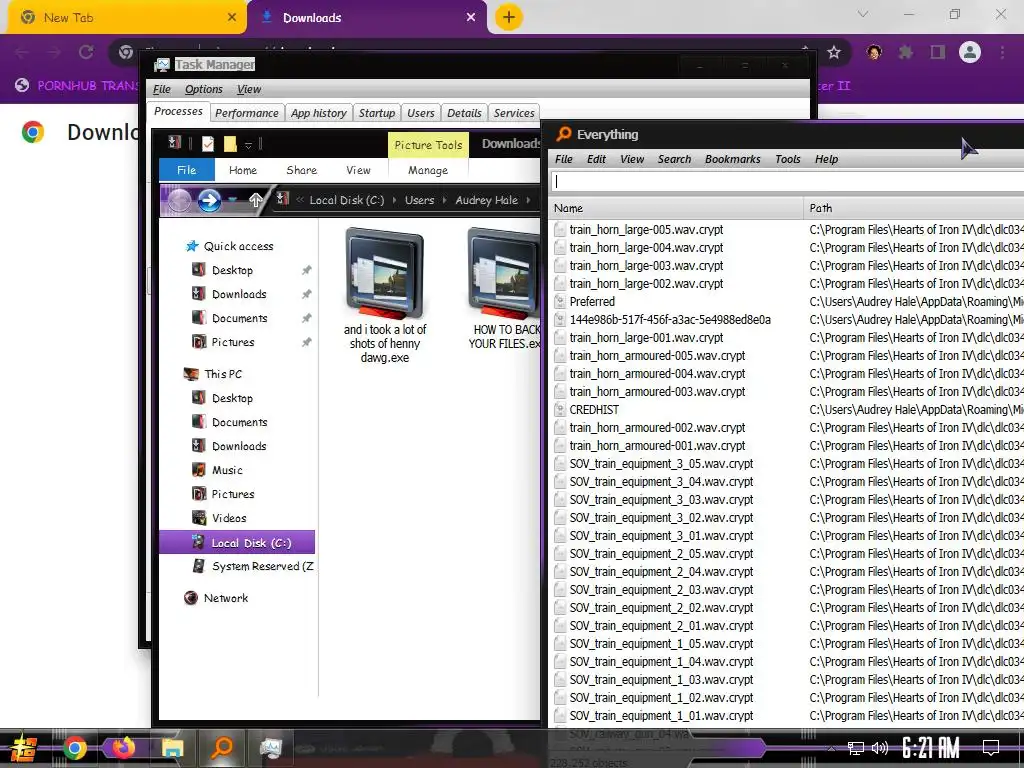Expand Users breadcrumb chevron
Screen dimensions: 1024x768
(x=445, y=200)
